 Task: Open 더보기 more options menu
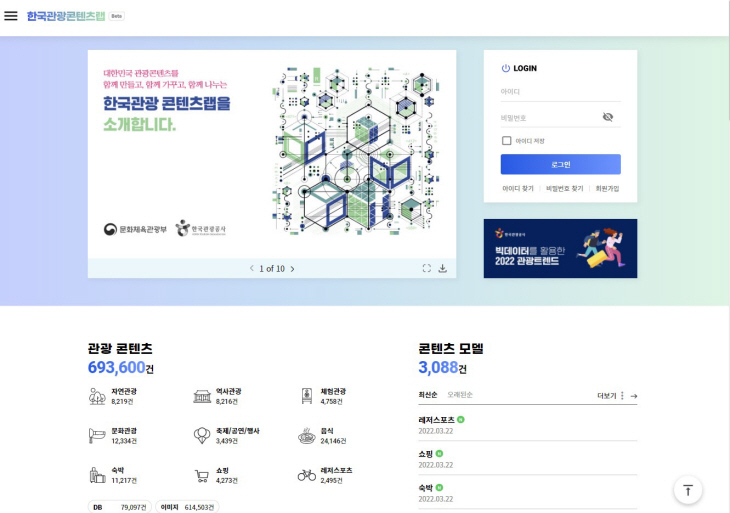(x=610, y=396)
